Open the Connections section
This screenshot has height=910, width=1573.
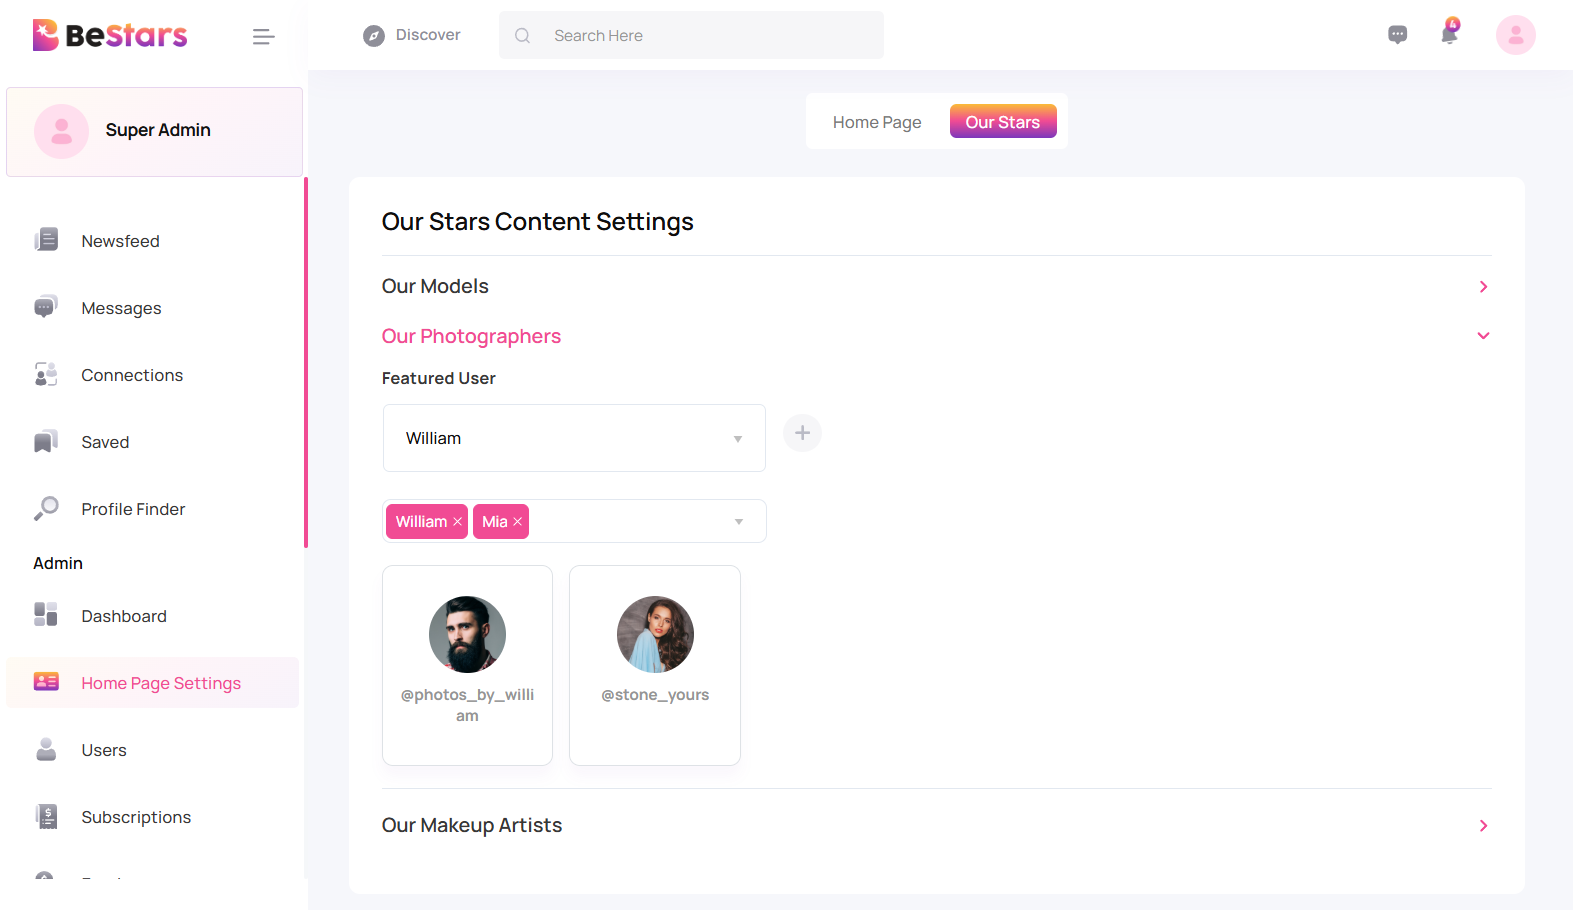pos(131,375)
